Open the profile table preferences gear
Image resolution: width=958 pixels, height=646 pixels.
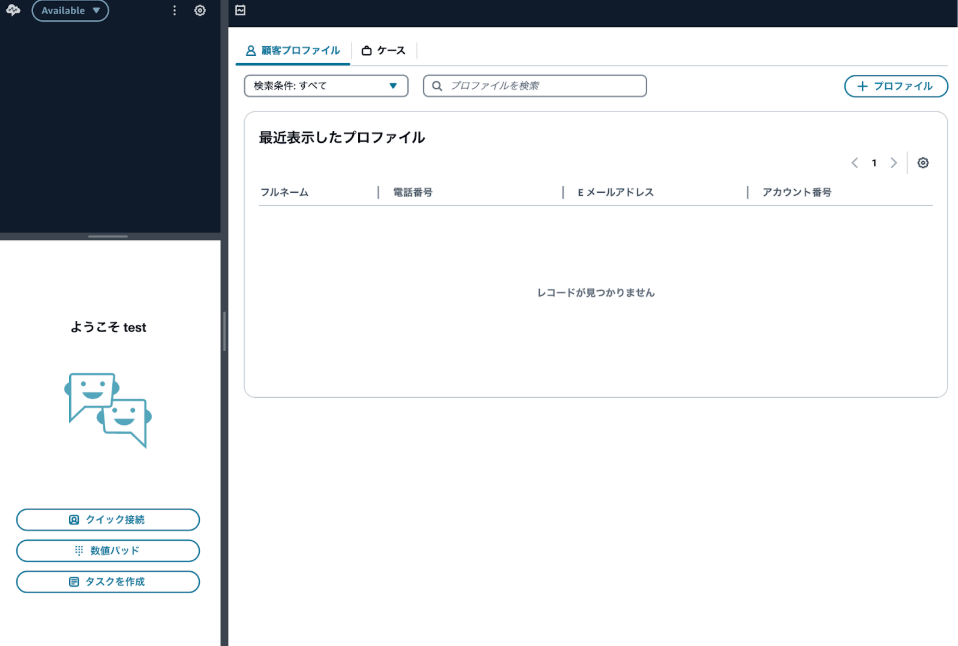(x=922, y=162)
